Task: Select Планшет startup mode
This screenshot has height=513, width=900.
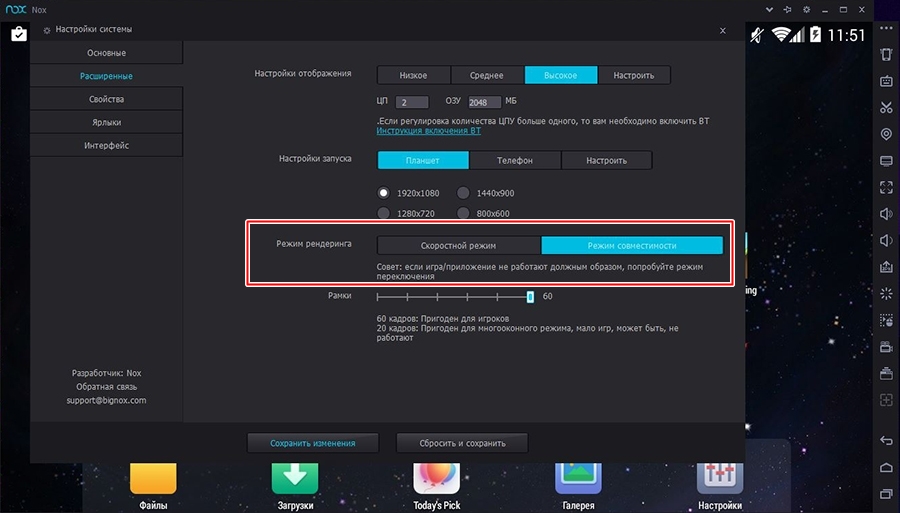Action: [423, 160]
